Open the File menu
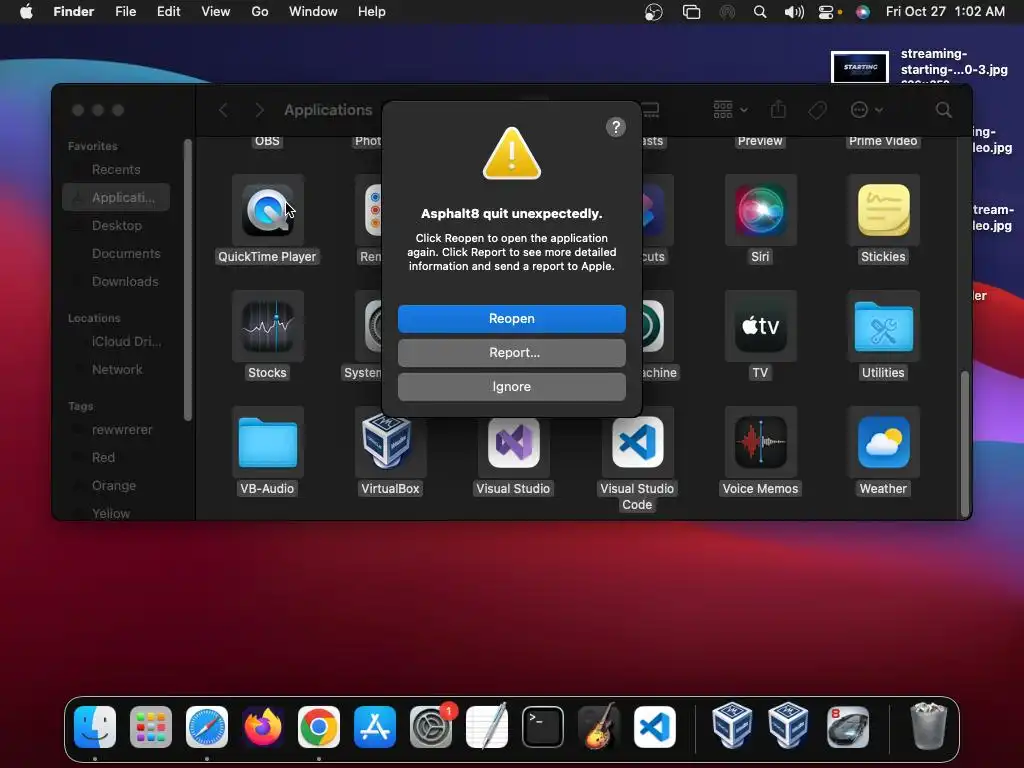 (x=125, y=12)
